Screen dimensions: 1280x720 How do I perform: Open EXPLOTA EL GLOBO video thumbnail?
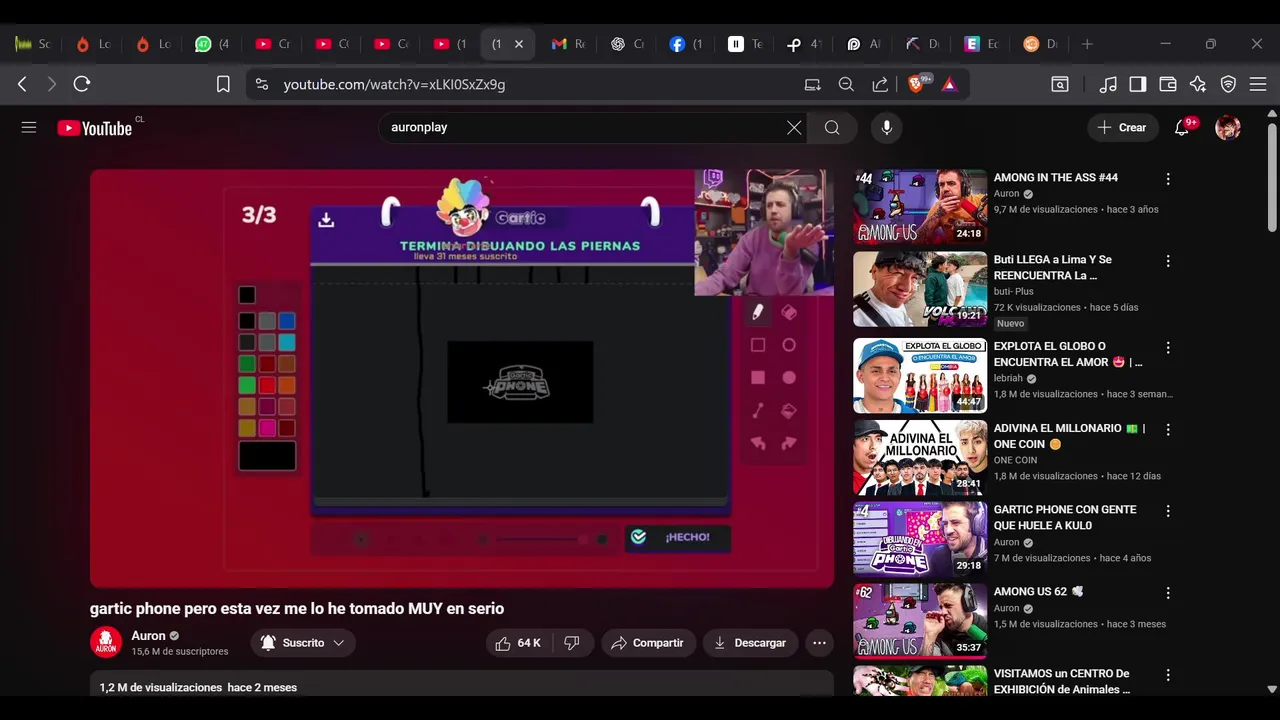click(920, 375)
